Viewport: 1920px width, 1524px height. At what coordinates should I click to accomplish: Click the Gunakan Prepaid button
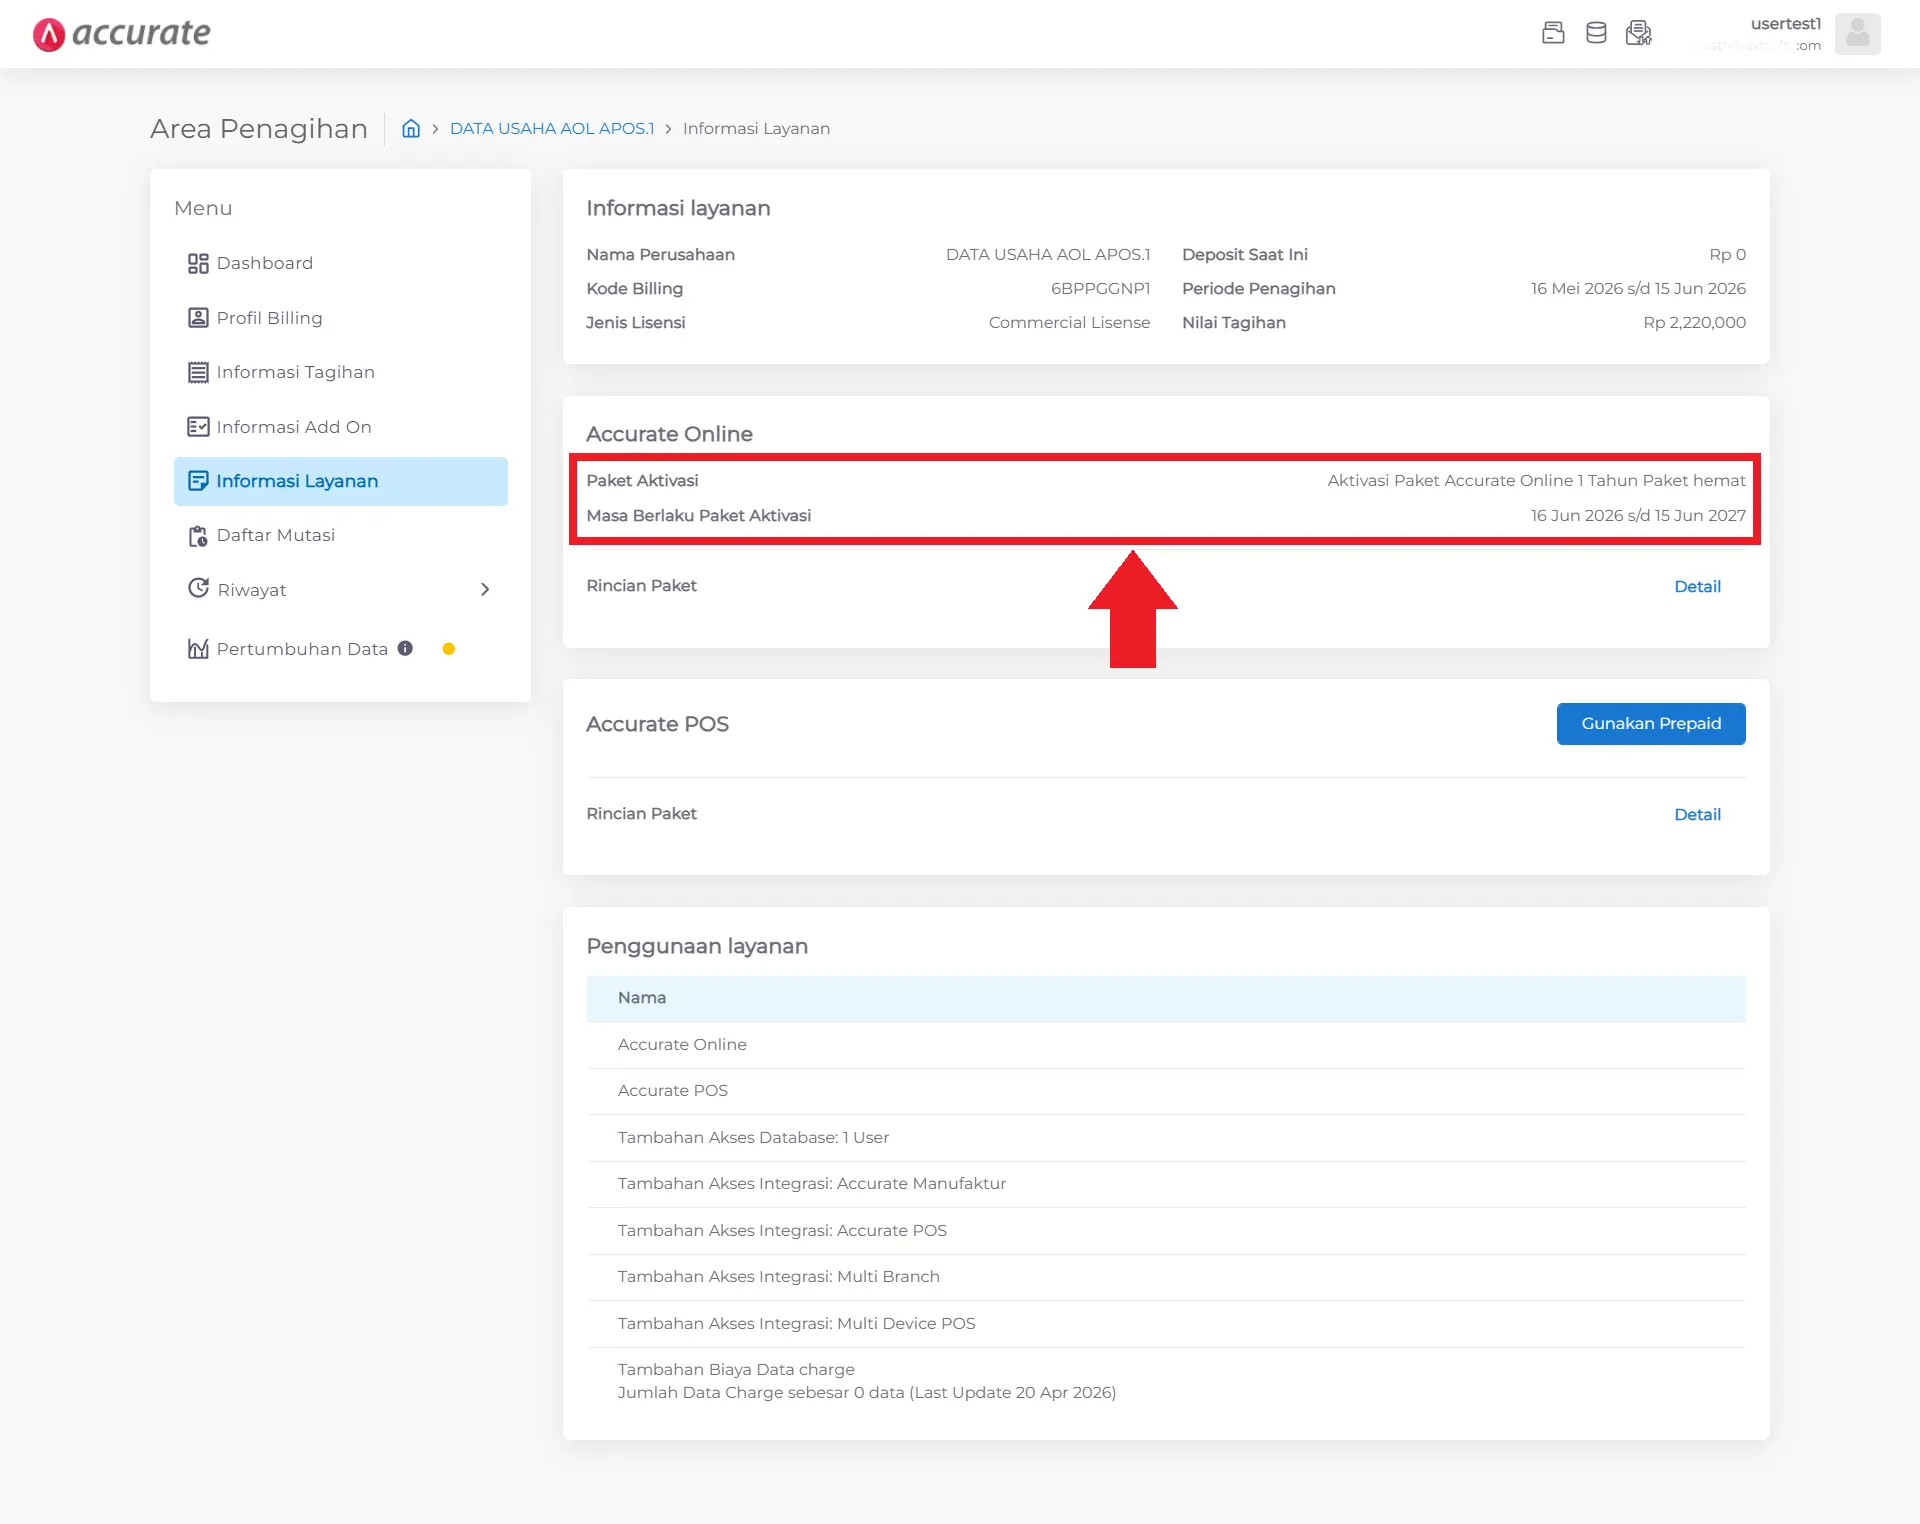click(x=1651, y=724)
